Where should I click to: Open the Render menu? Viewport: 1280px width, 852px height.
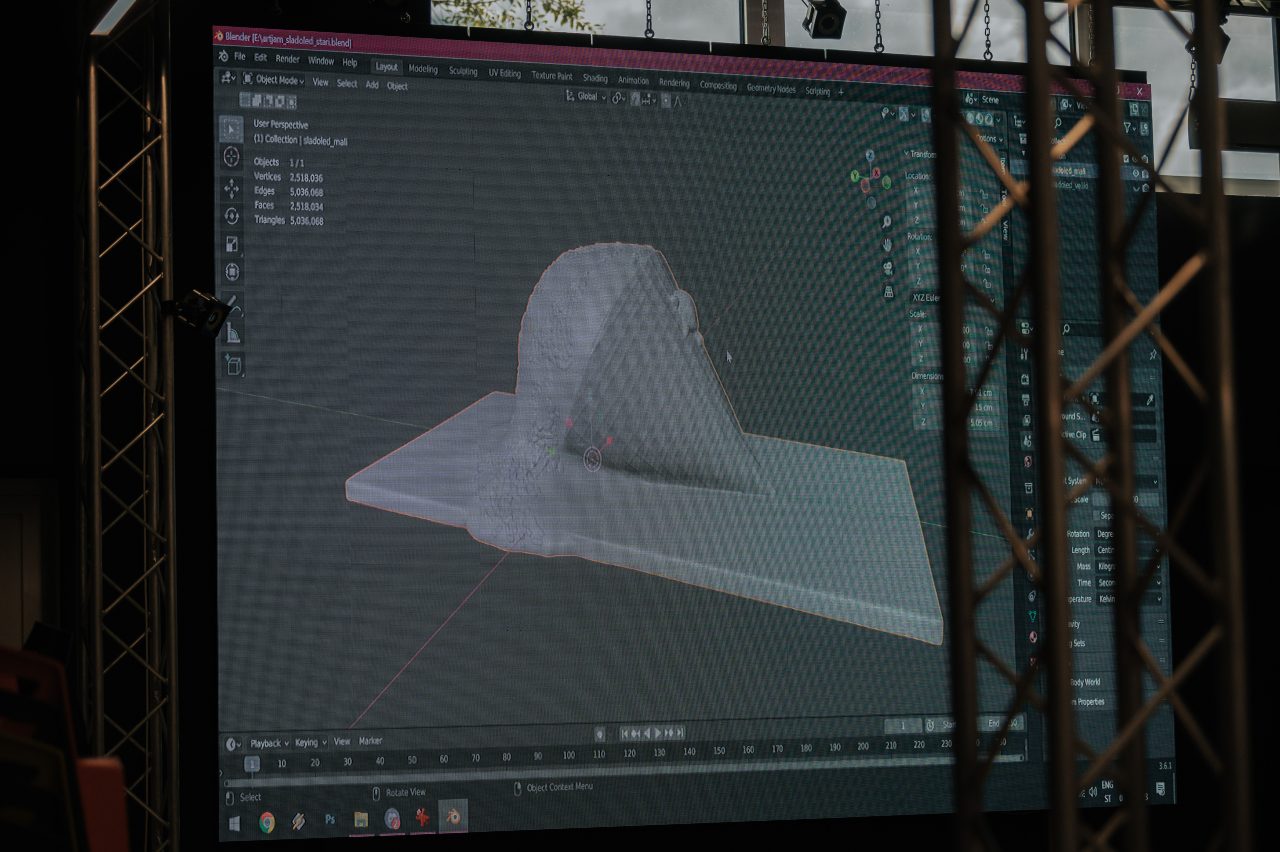[x=287, y=60]
